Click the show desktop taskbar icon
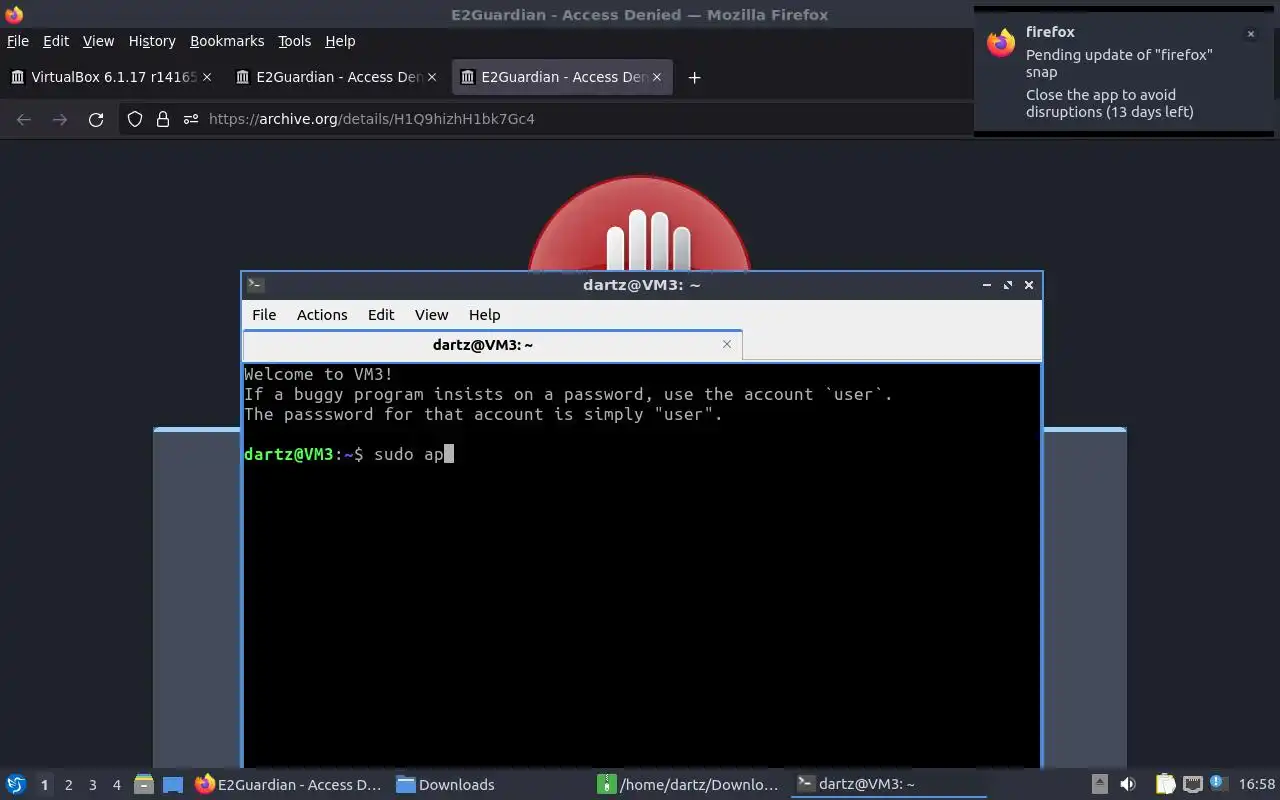This screenshot has width=1280, height=800. click(173, 784)
